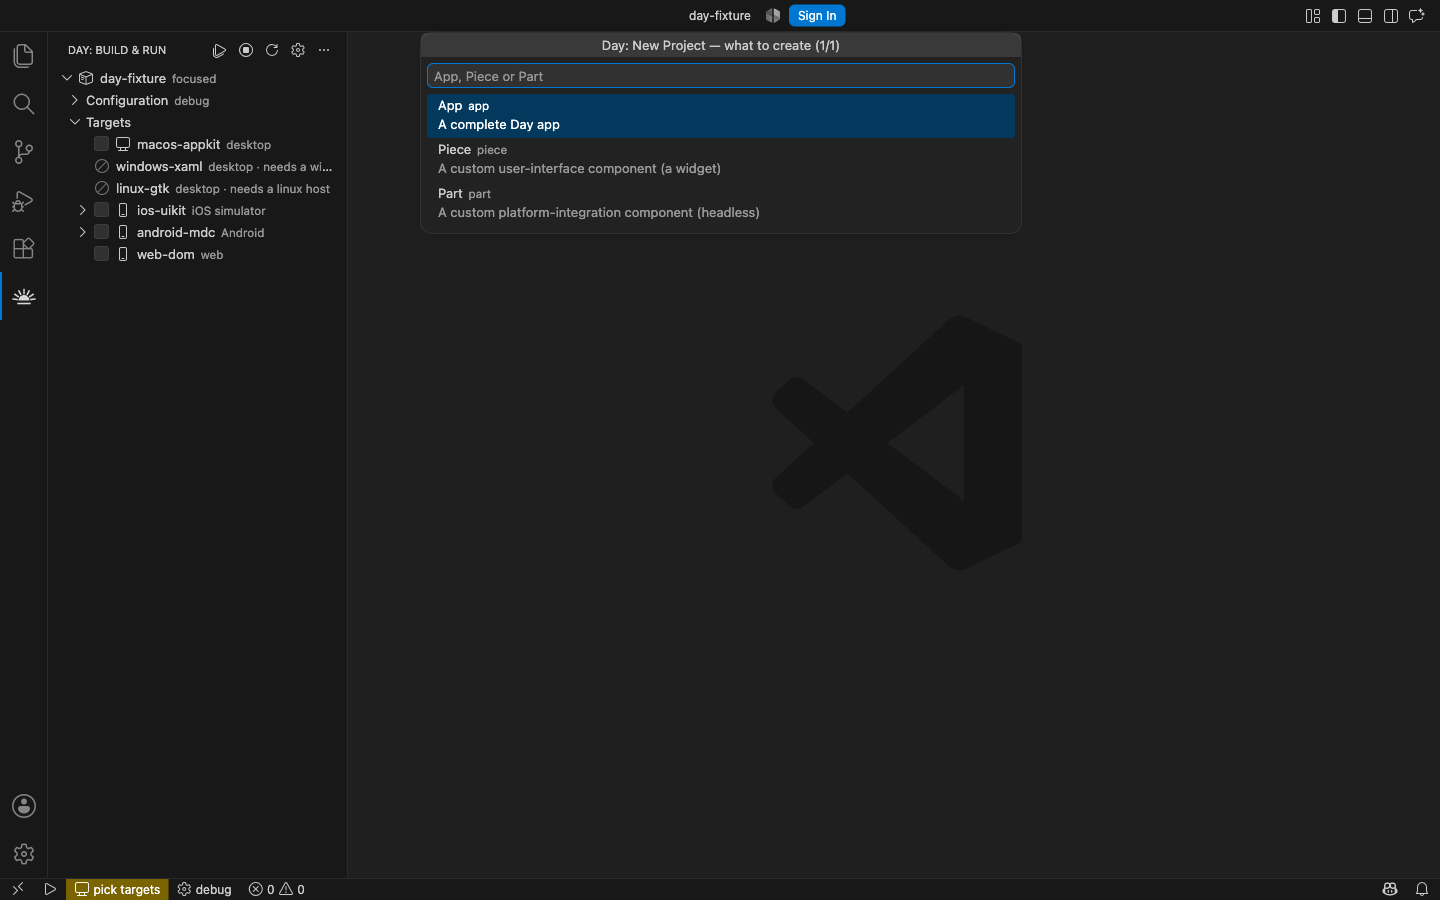Click the android-mdc label
This screenshot has height=900, width=1440.
(176, 232)
